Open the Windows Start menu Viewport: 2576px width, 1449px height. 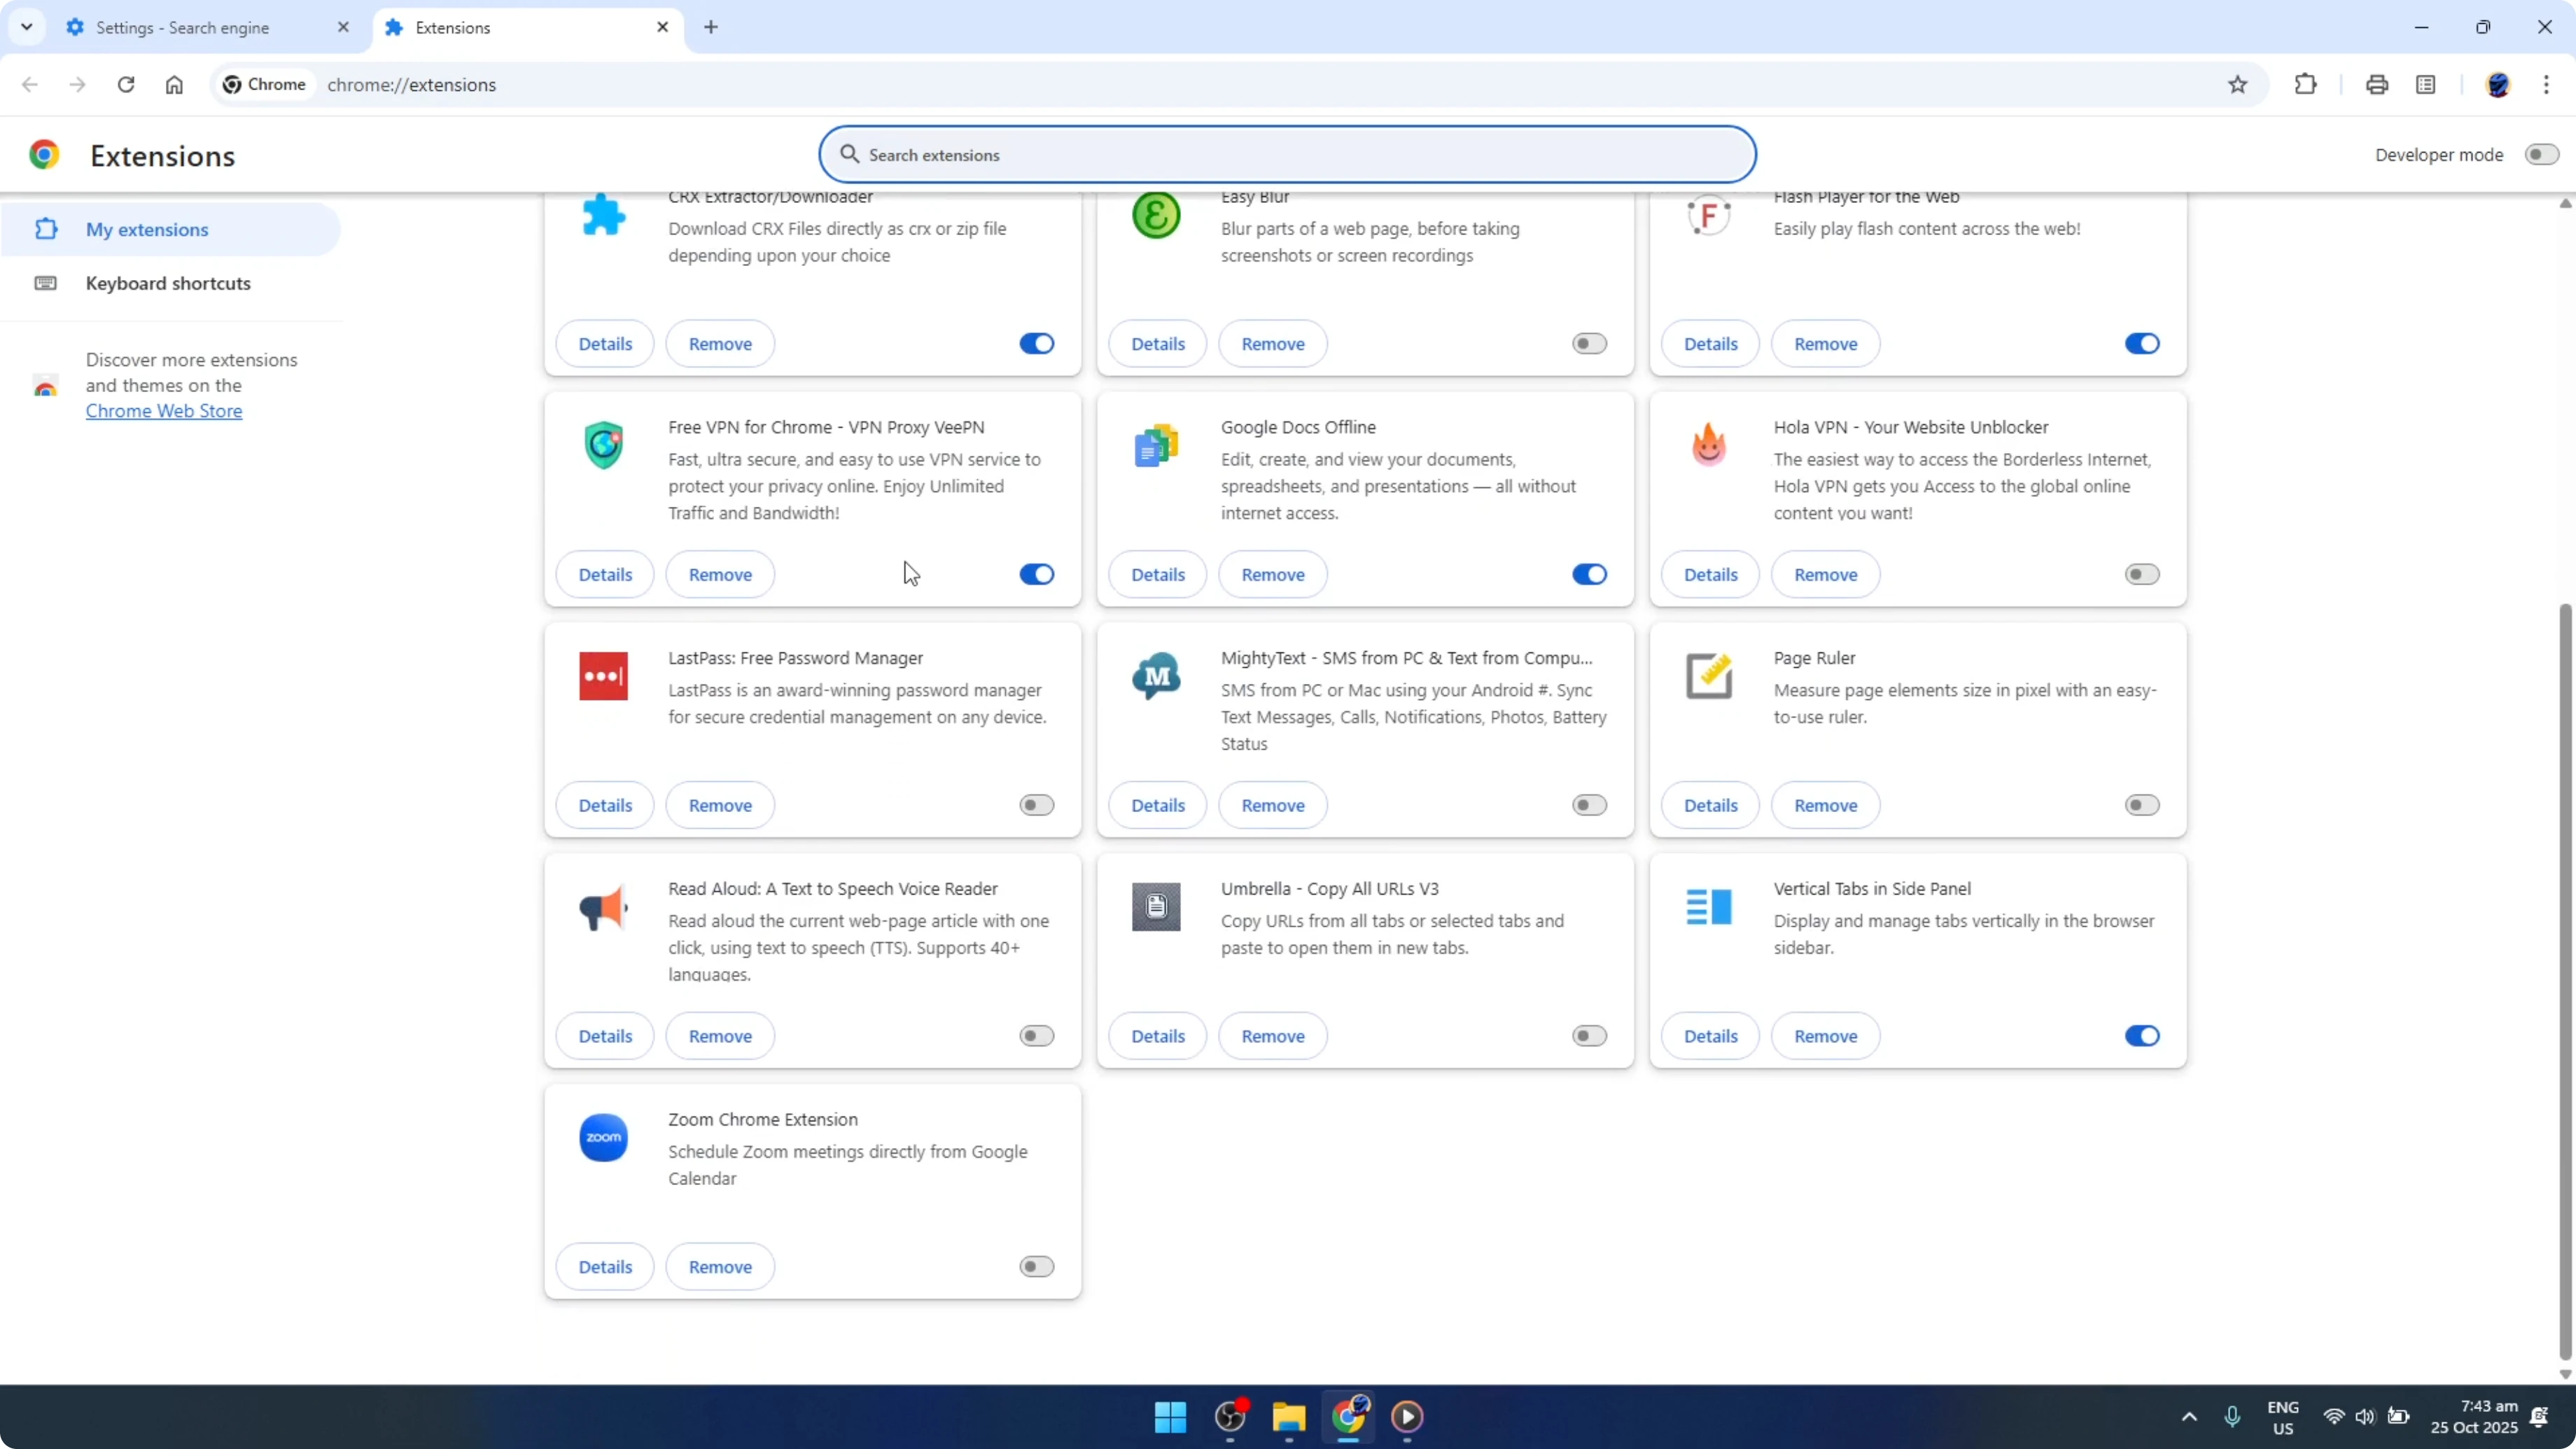pos(1170,1417)
